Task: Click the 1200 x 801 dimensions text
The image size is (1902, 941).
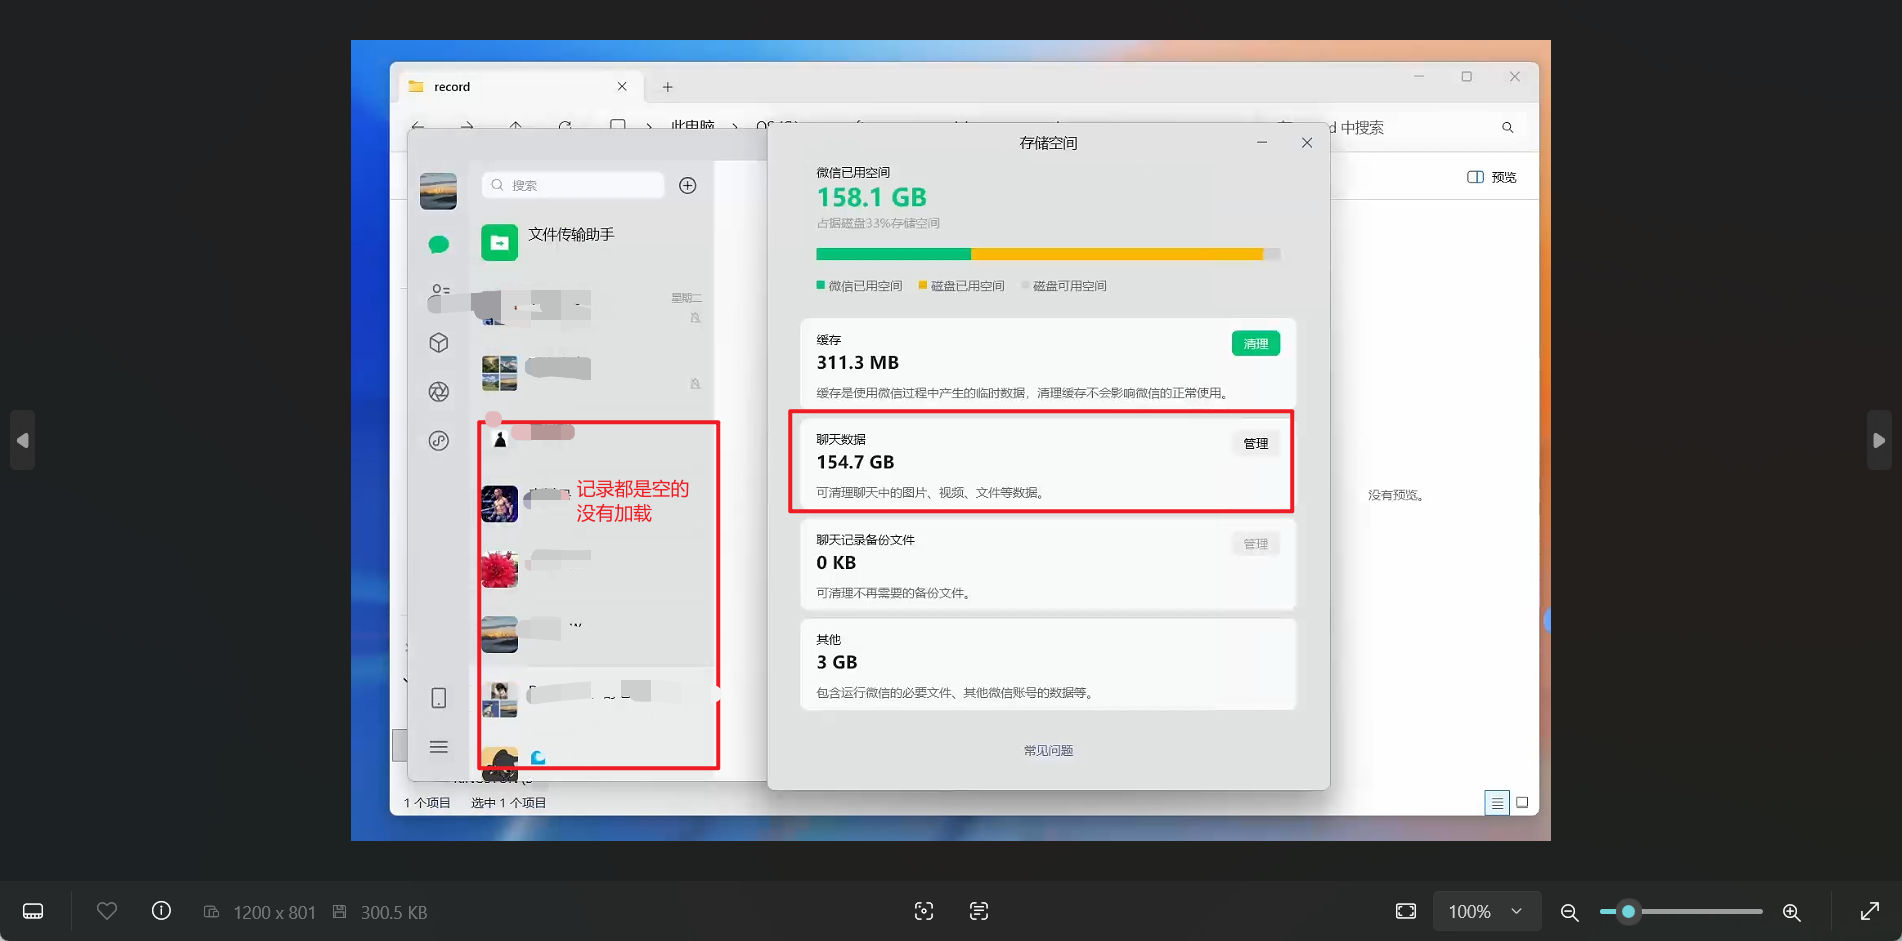Action: tap(274, 912)
